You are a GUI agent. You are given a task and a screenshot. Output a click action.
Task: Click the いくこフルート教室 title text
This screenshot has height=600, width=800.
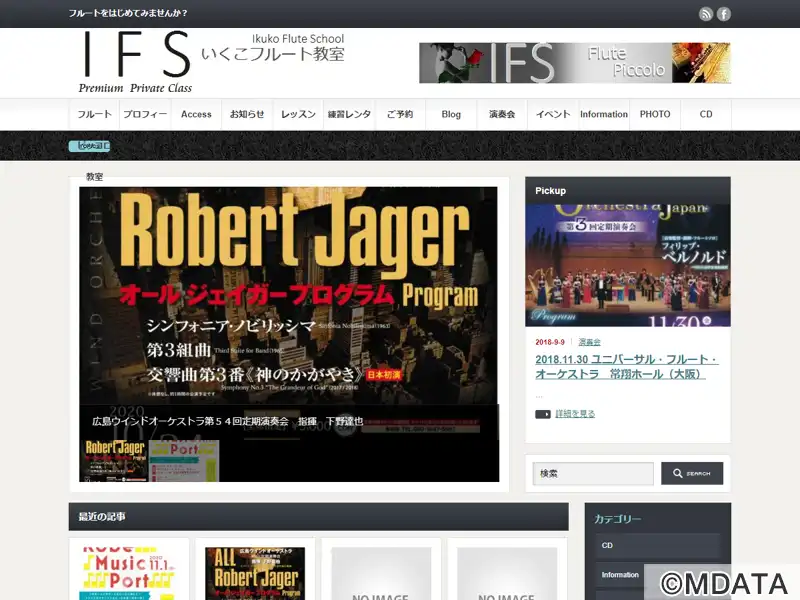point(273,54)
